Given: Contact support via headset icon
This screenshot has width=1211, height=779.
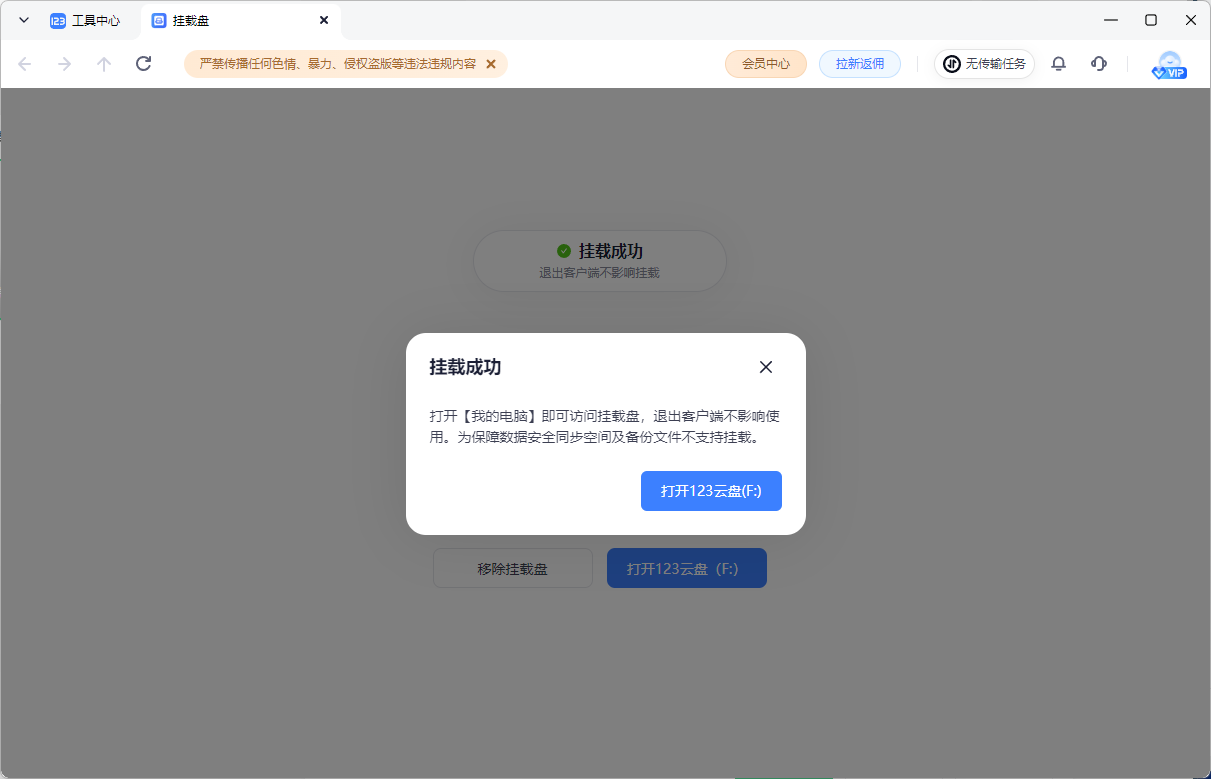Looking at the screenshot, I should click(x=1099, y=64).
